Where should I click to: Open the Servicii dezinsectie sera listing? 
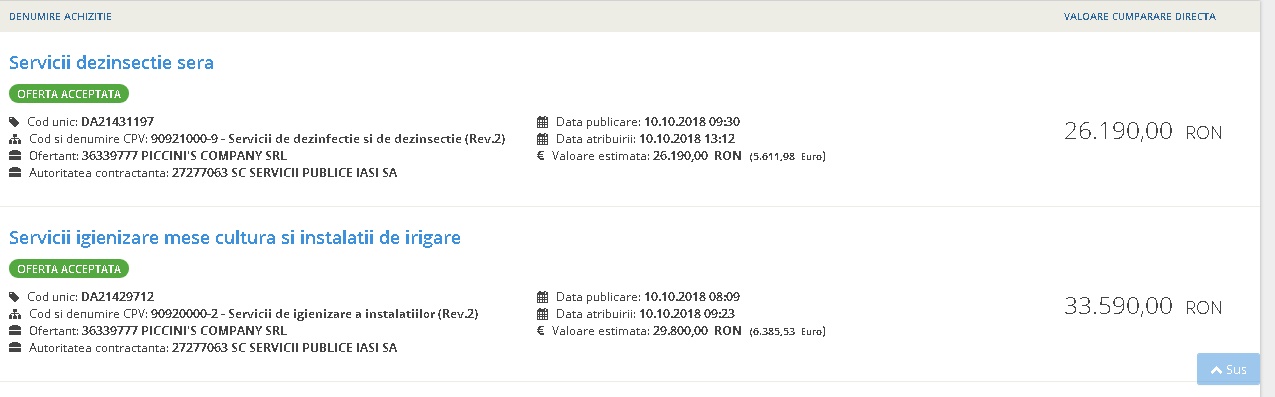click(x=111, y=63)
